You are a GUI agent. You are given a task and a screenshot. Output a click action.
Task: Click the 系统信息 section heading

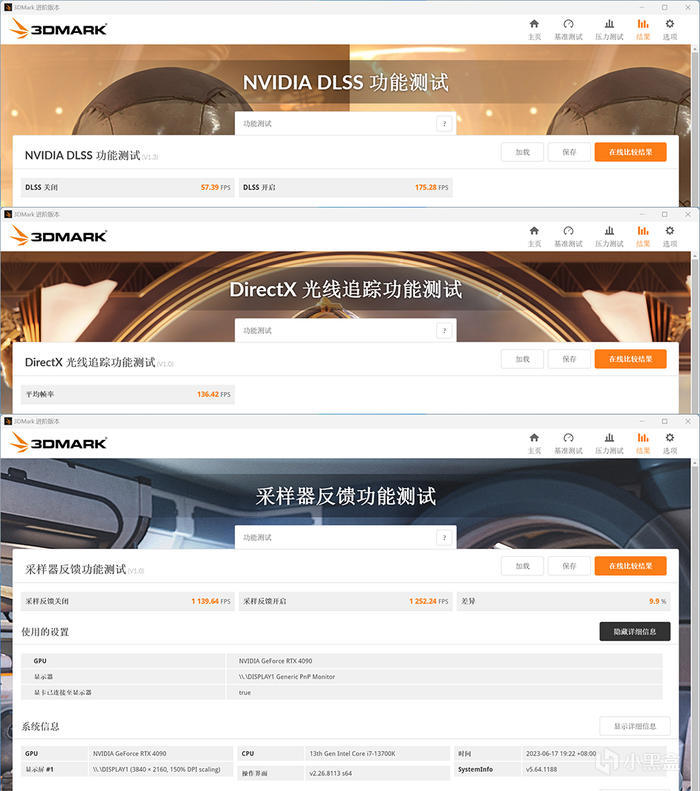click(x=40, y=726)
